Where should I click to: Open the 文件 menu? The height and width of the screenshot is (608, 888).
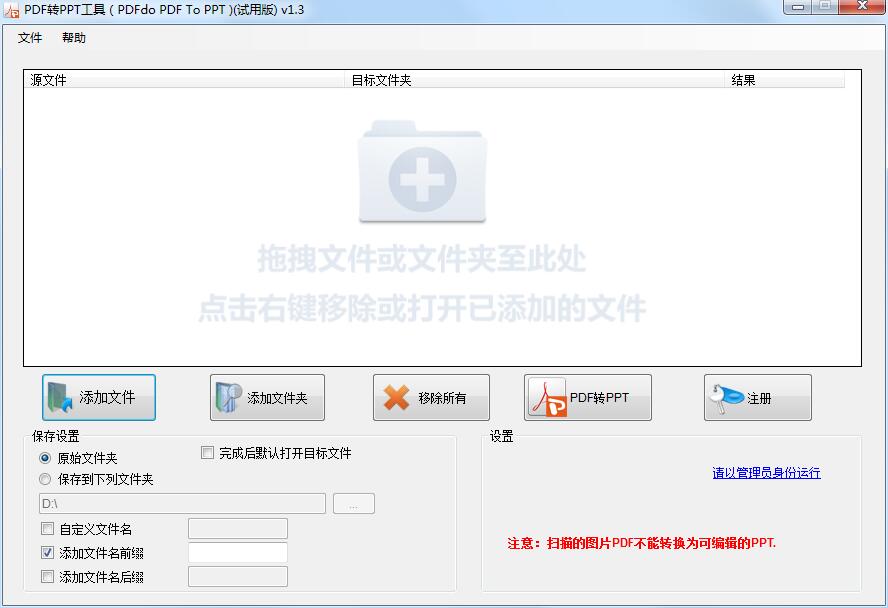tap(29, 38)
